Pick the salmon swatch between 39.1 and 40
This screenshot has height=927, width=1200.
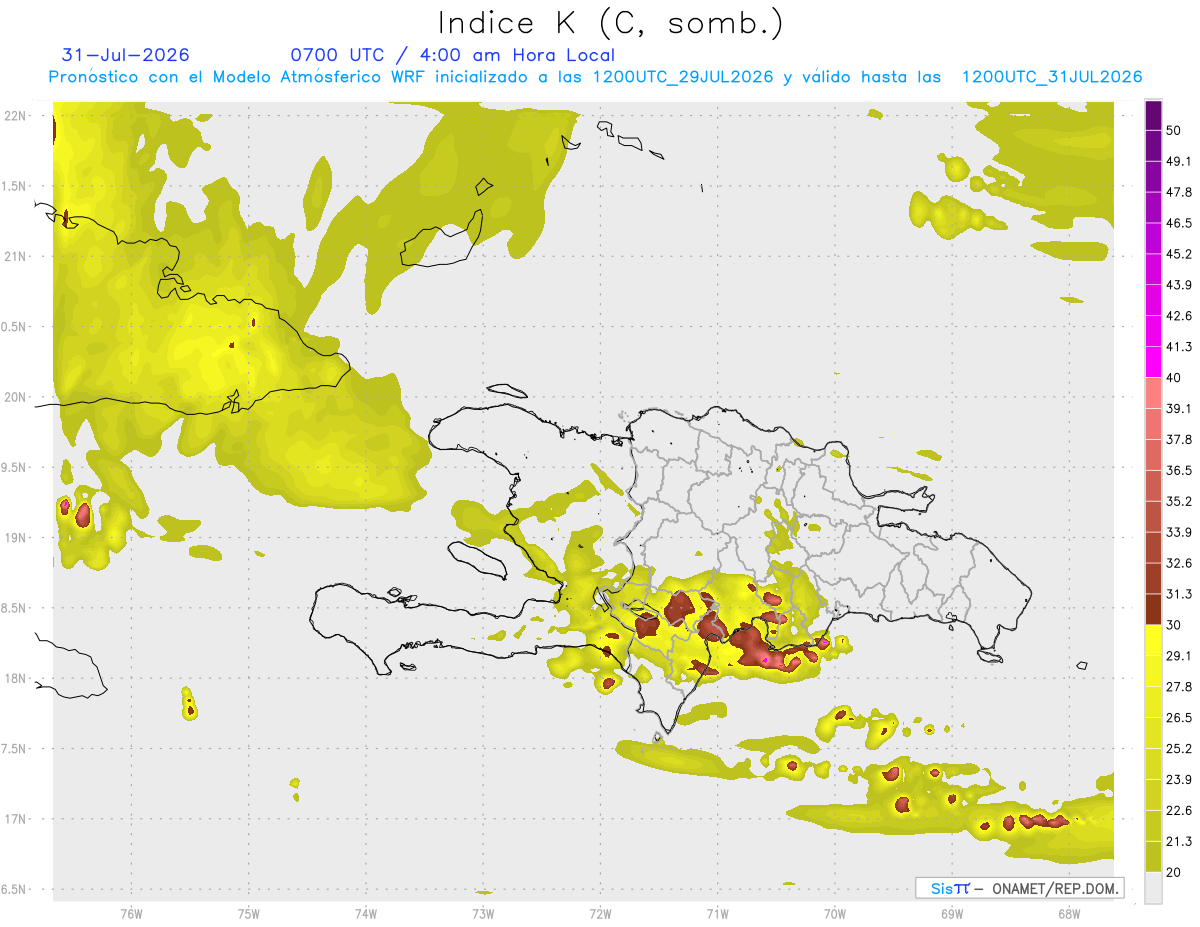click(x=1153, y=393)
